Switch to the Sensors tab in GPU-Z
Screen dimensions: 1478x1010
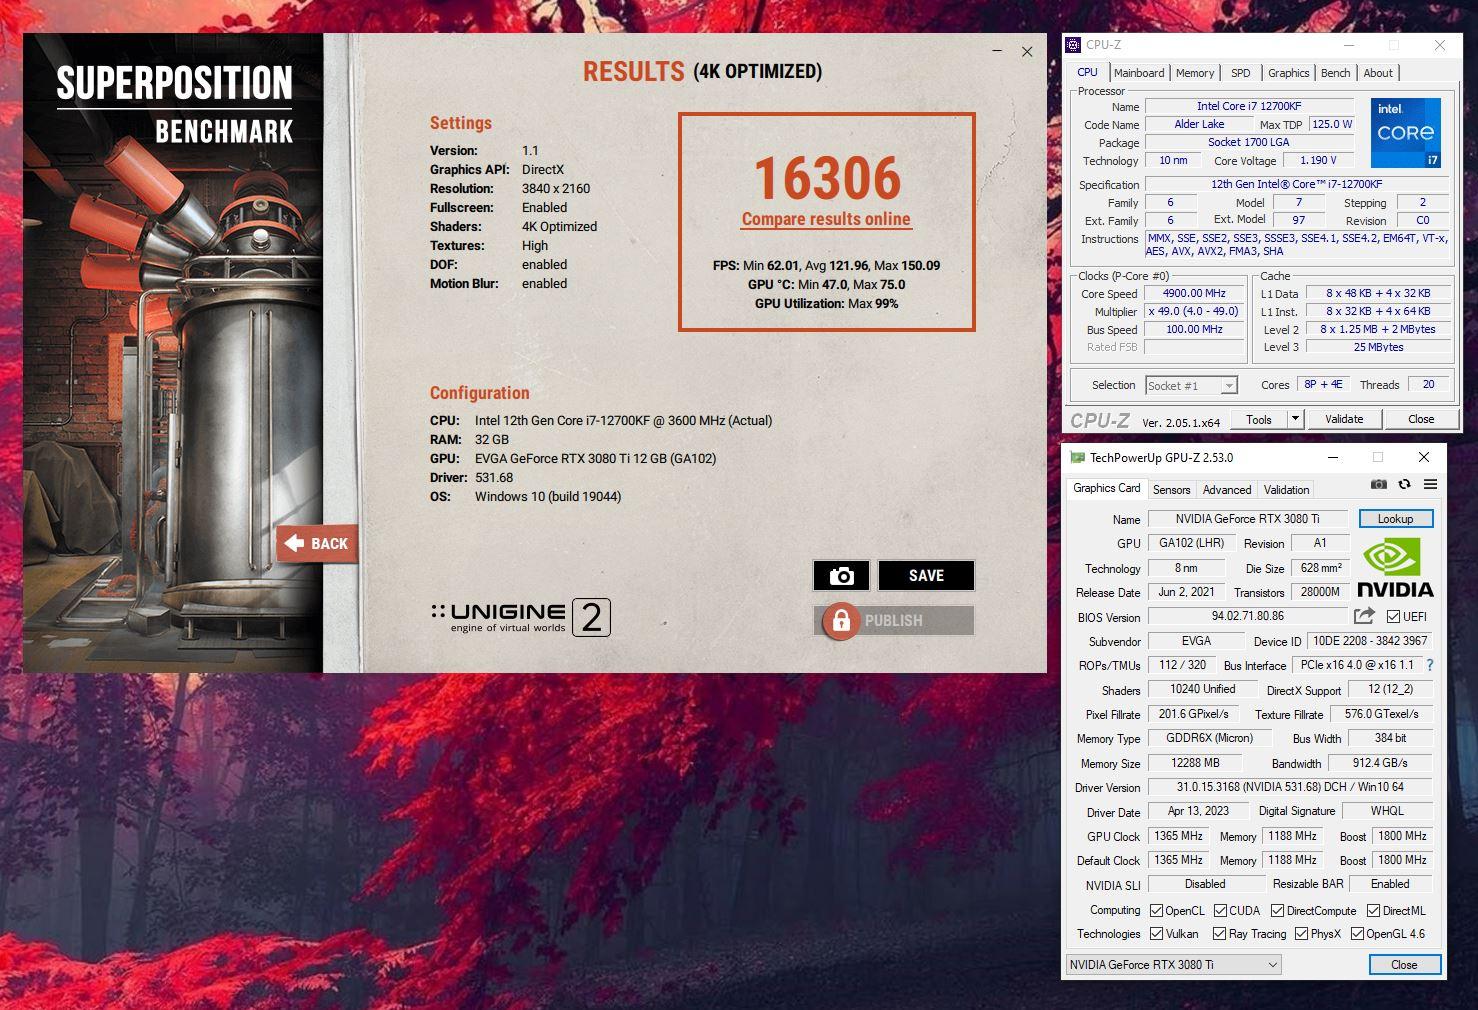[x=1171, y=490]
